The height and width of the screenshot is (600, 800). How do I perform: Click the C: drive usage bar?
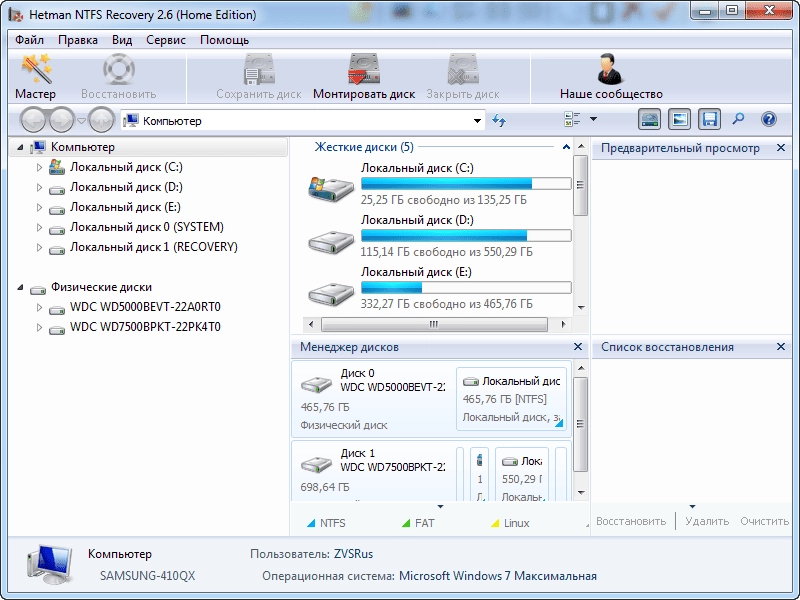(x=466, y=184)
